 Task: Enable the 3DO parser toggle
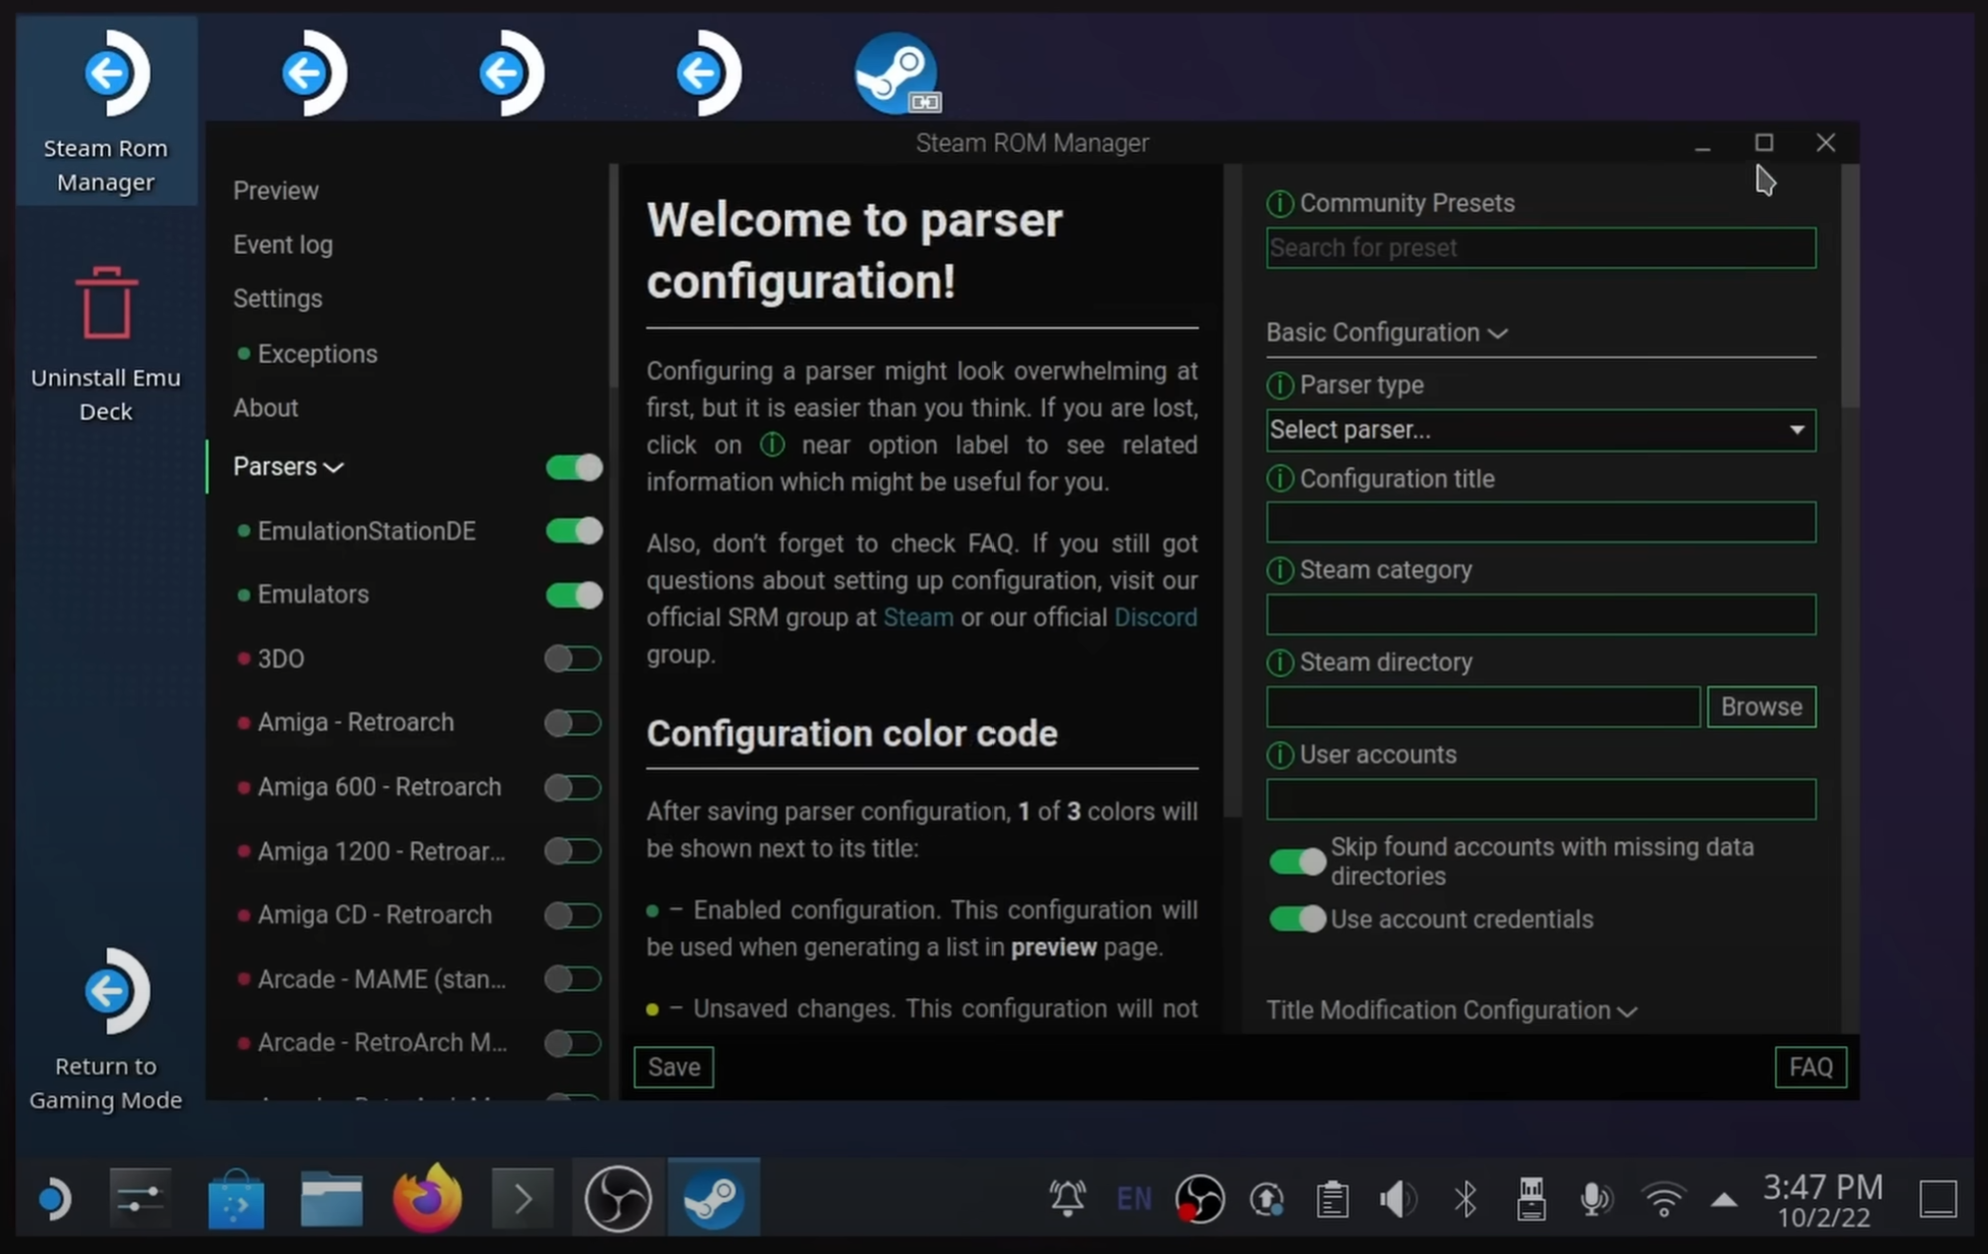click(x=573, y=658)
